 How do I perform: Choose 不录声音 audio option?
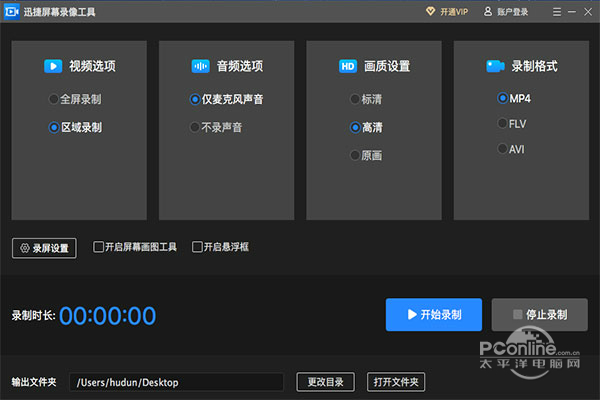pyautogui.click(x=195, y=127)
